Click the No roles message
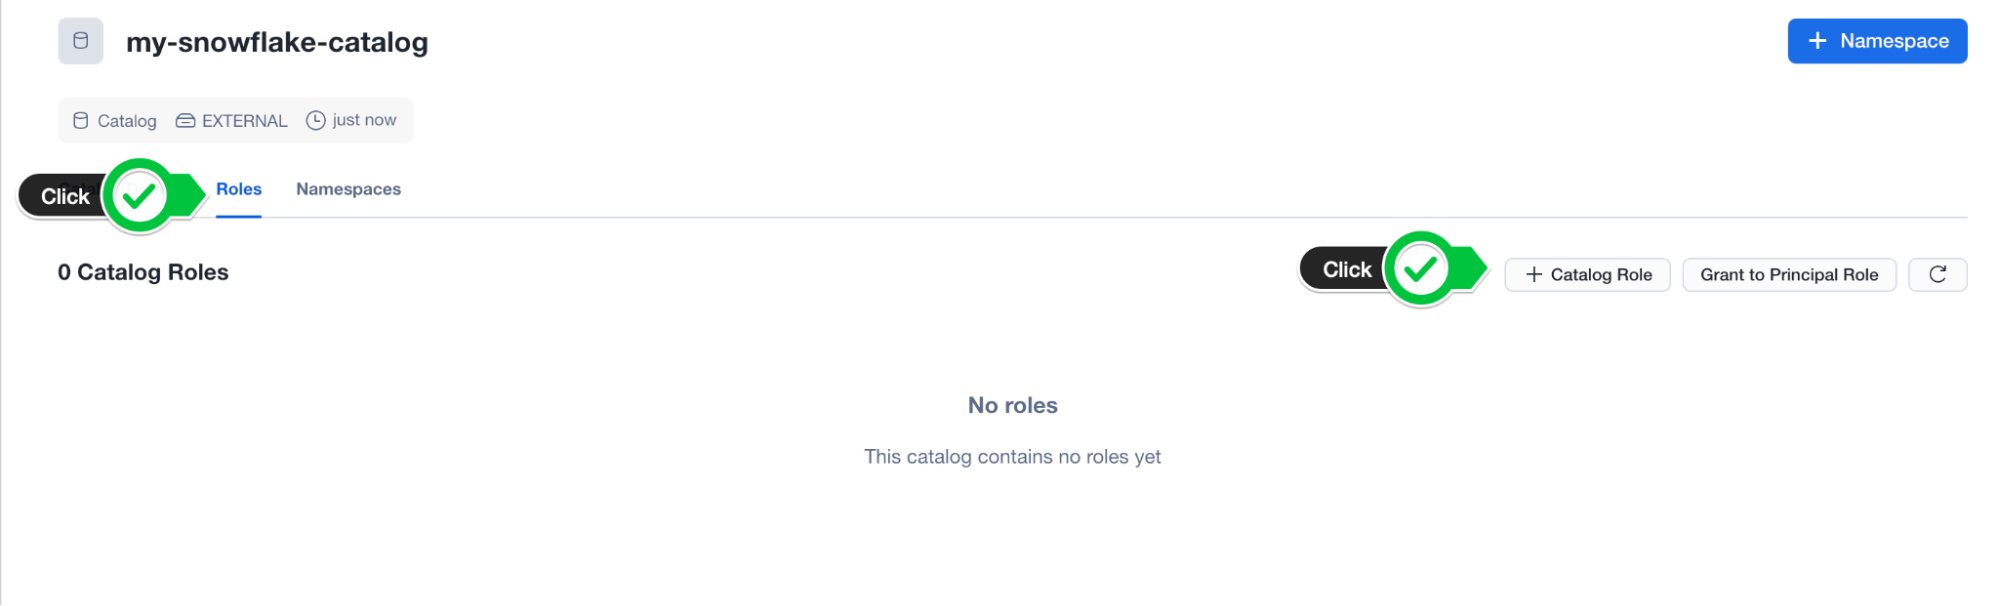The width and height of the screenshot is (1999, 606). tap(1012, 405)
